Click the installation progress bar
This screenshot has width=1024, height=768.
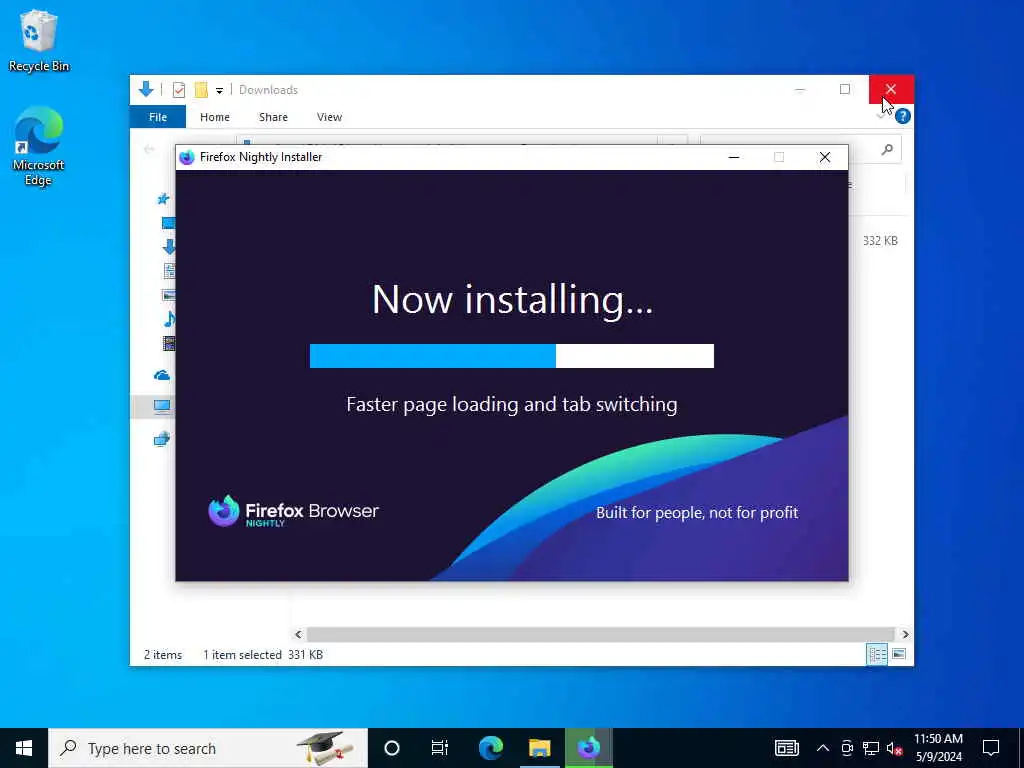(511, 356)
